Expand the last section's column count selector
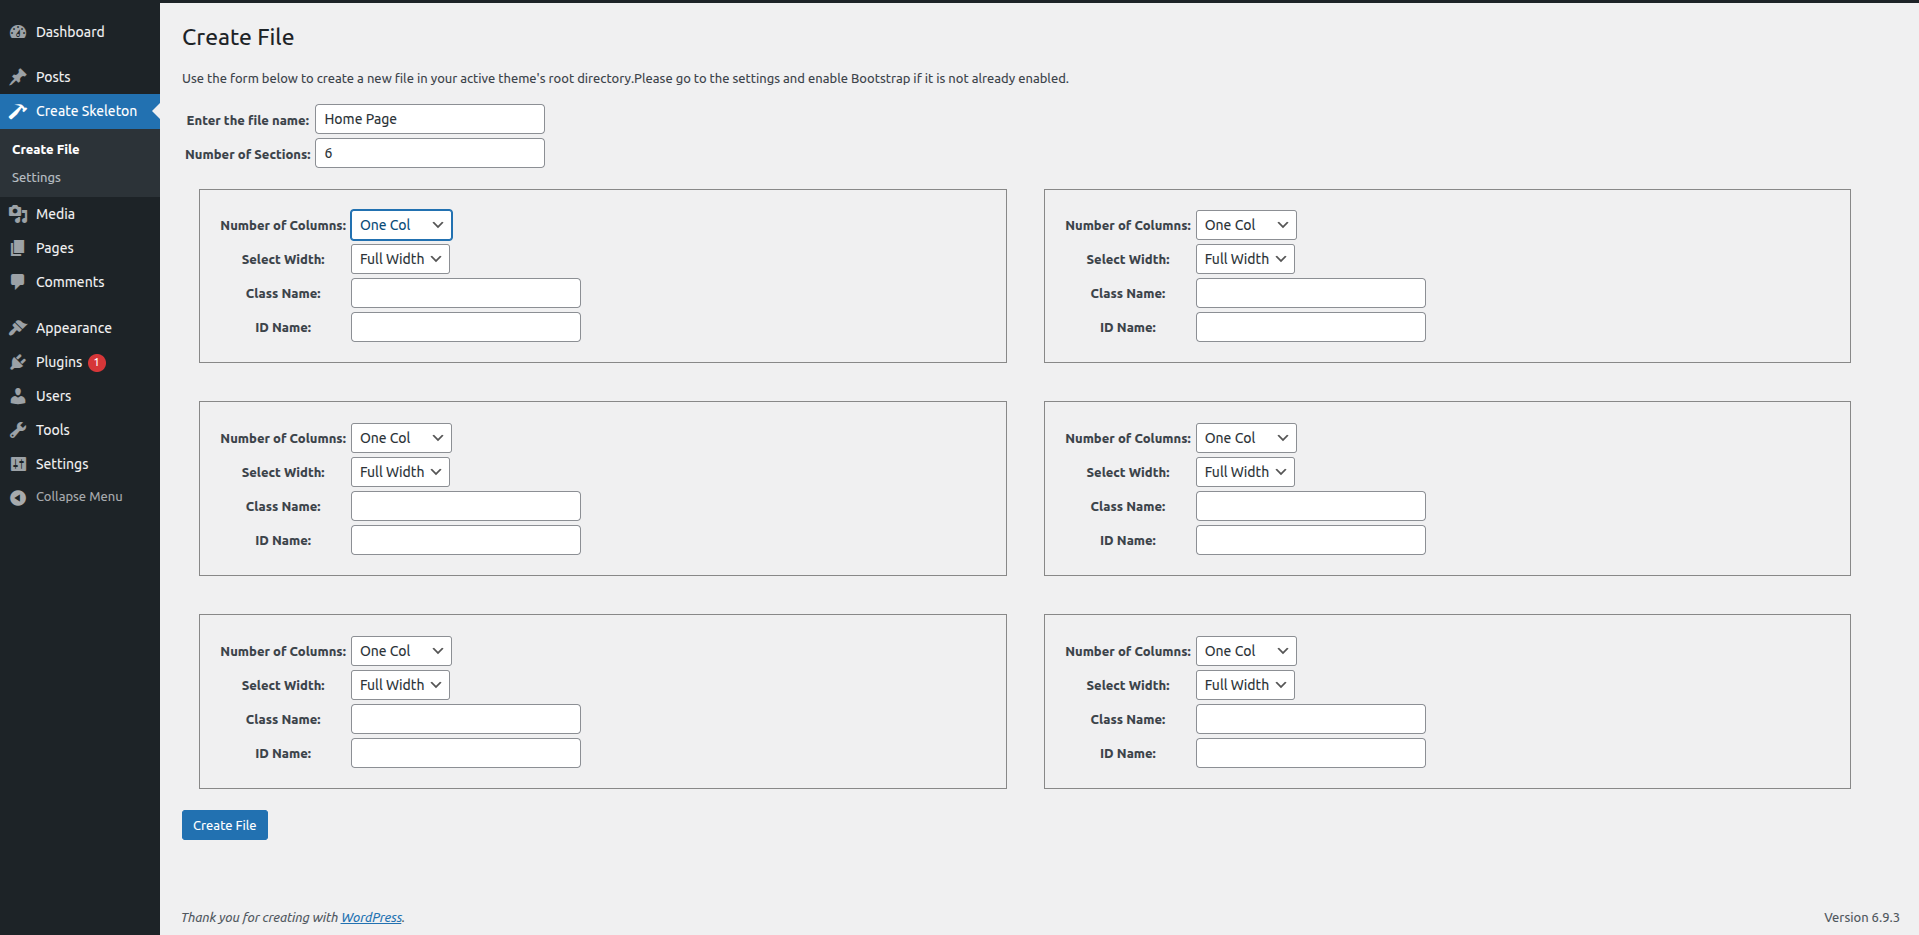Viewport: 1919px width, 935px height. pos(1245,650)
